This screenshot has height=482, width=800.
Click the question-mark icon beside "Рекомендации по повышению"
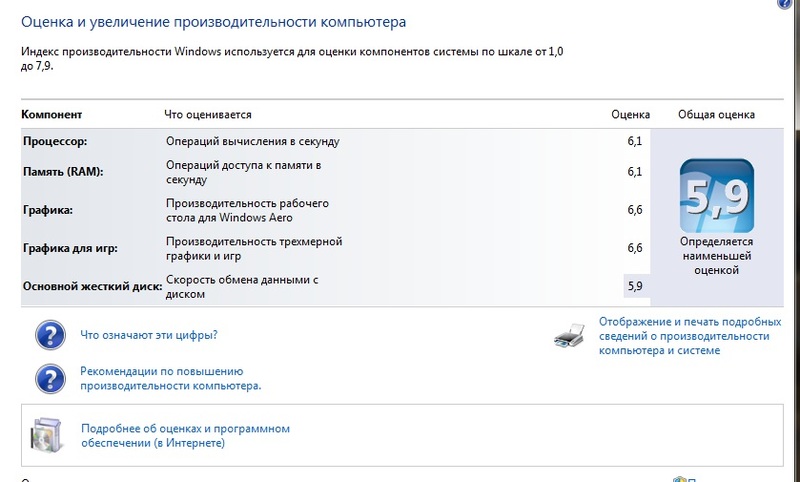49,378
